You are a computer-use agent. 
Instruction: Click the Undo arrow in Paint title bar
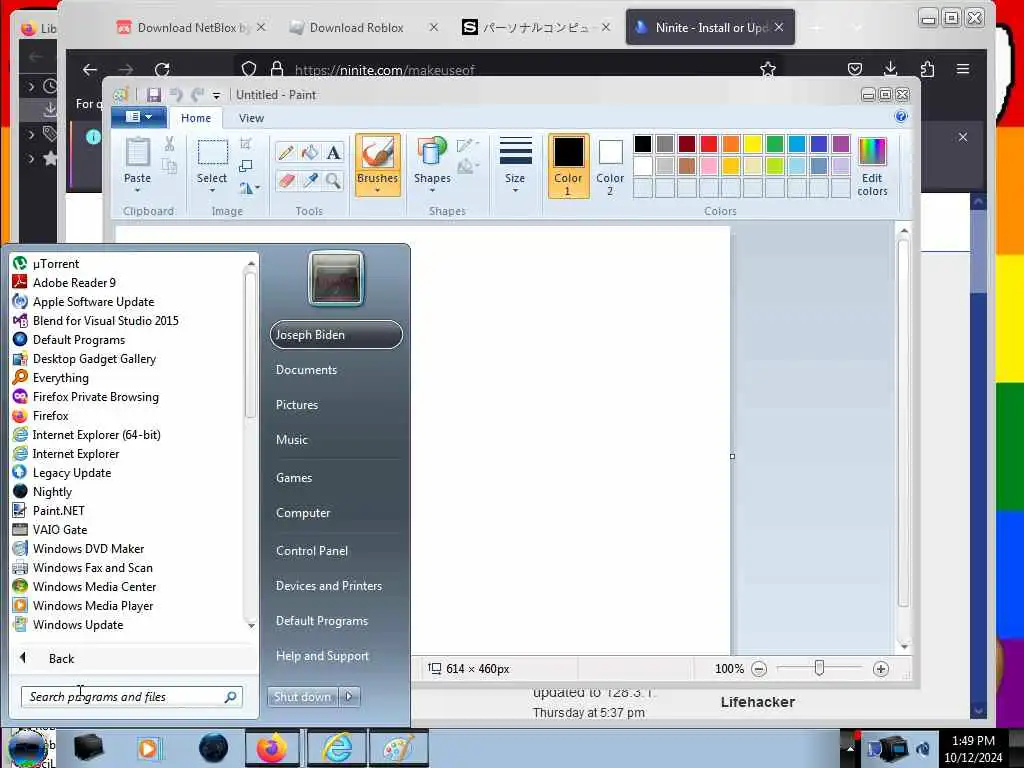tap(176, 95)
